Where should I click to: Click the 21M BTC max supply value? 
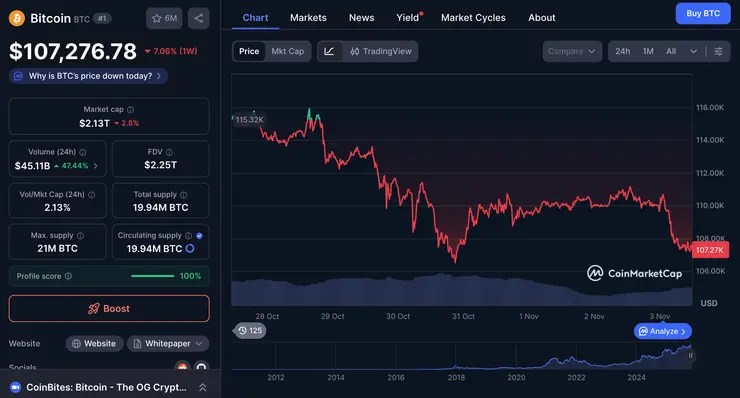58,248
